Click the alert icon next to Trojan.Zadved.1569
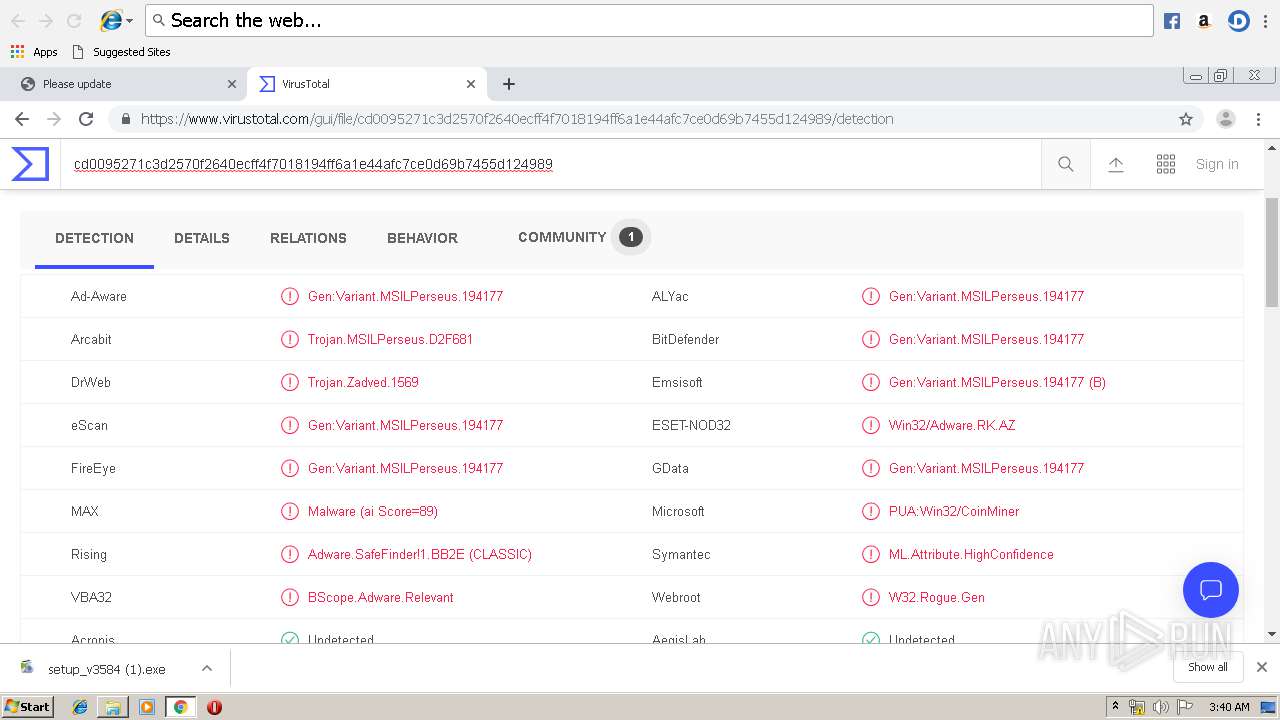This screenshot has width=1280, height=720. tap(290, 382)
